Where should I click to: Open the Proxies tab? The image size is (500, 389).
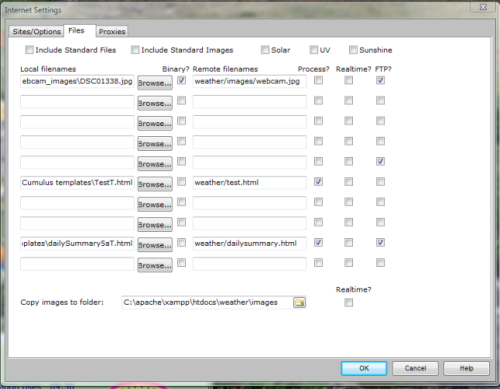[112, 31]
